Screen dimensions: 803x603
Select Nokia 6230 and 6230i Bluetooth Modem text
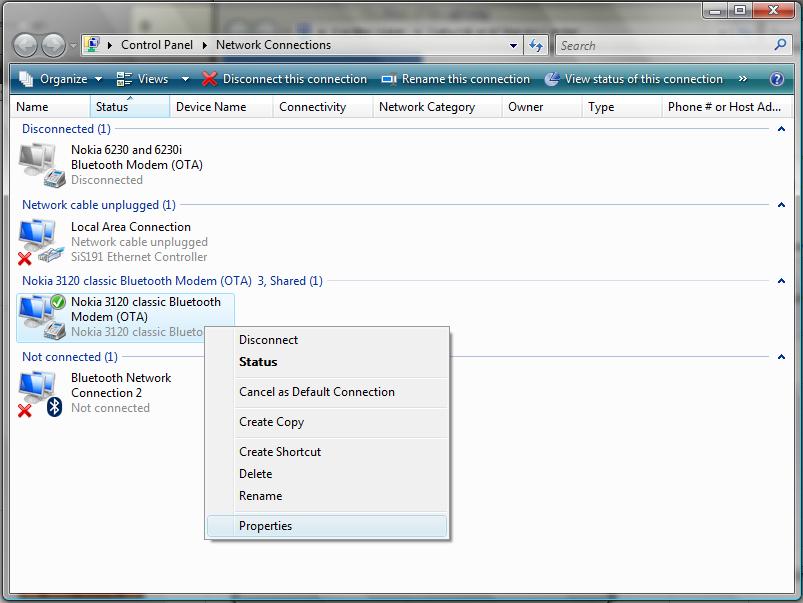tap(137, 157)
